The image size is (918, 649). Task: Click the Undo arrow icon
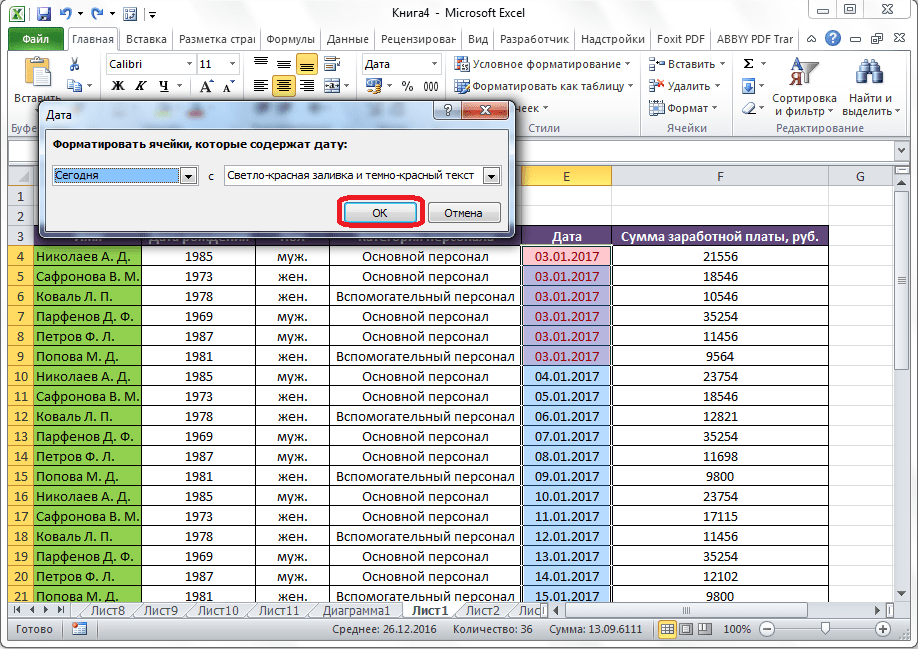[x=68, y=15]
